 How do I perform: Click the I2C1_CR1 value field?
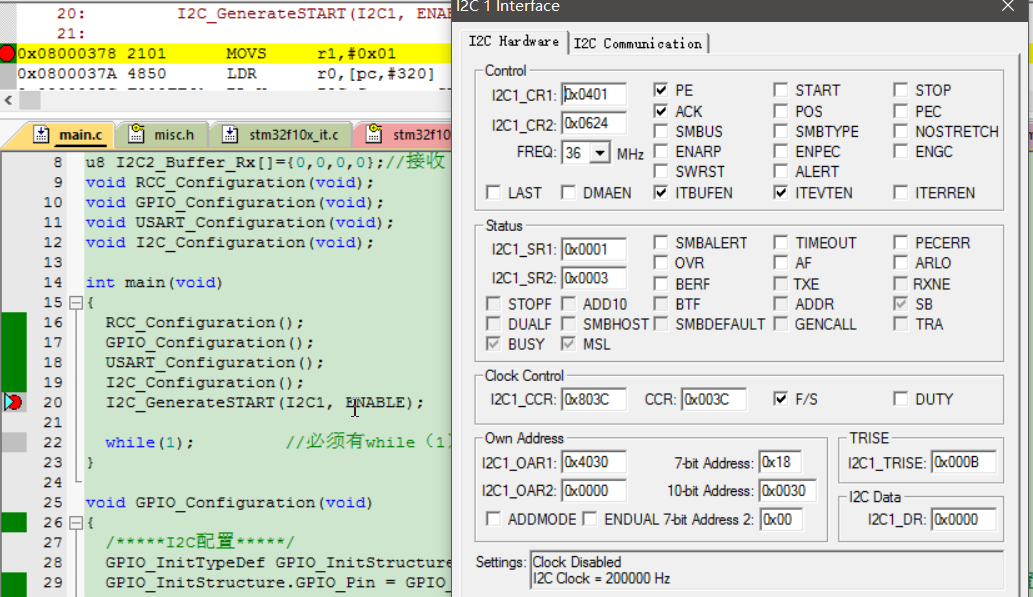(x=594, y=94)
